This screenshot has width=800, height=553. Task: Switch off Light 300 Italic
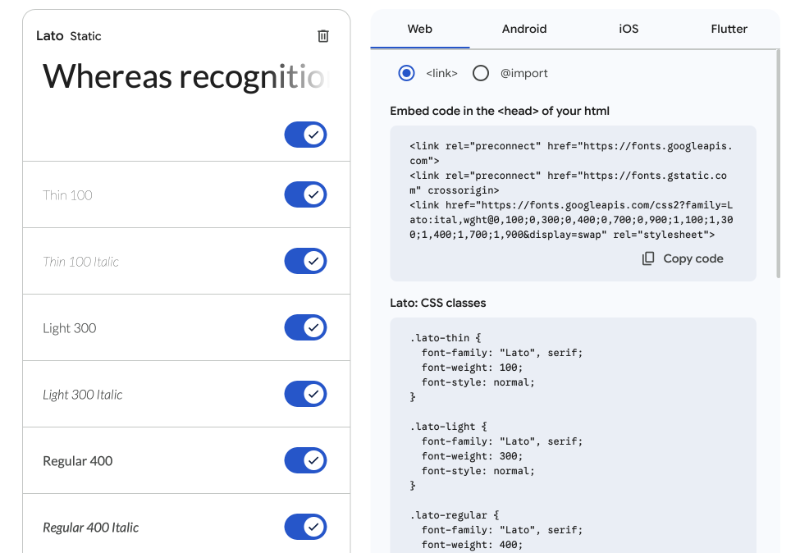[306, 394]
